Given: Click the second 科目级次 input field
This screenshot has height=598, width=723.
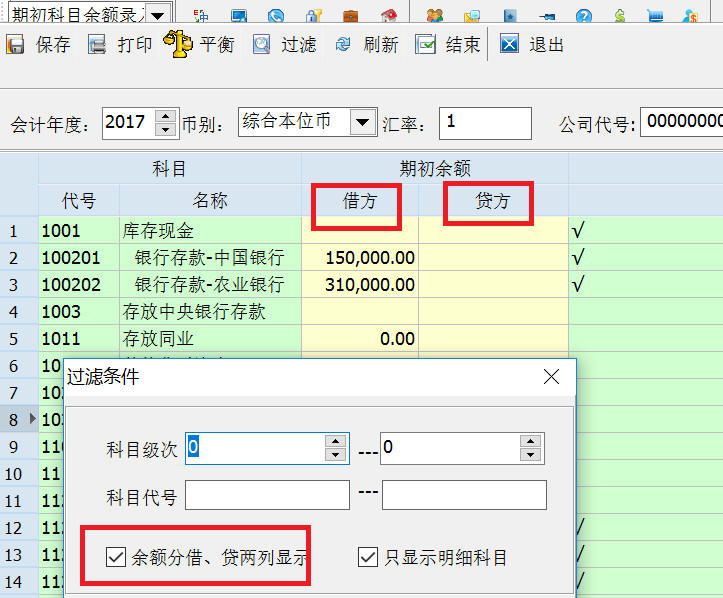Looking at the screenshot, I should [x=450, y=448].
